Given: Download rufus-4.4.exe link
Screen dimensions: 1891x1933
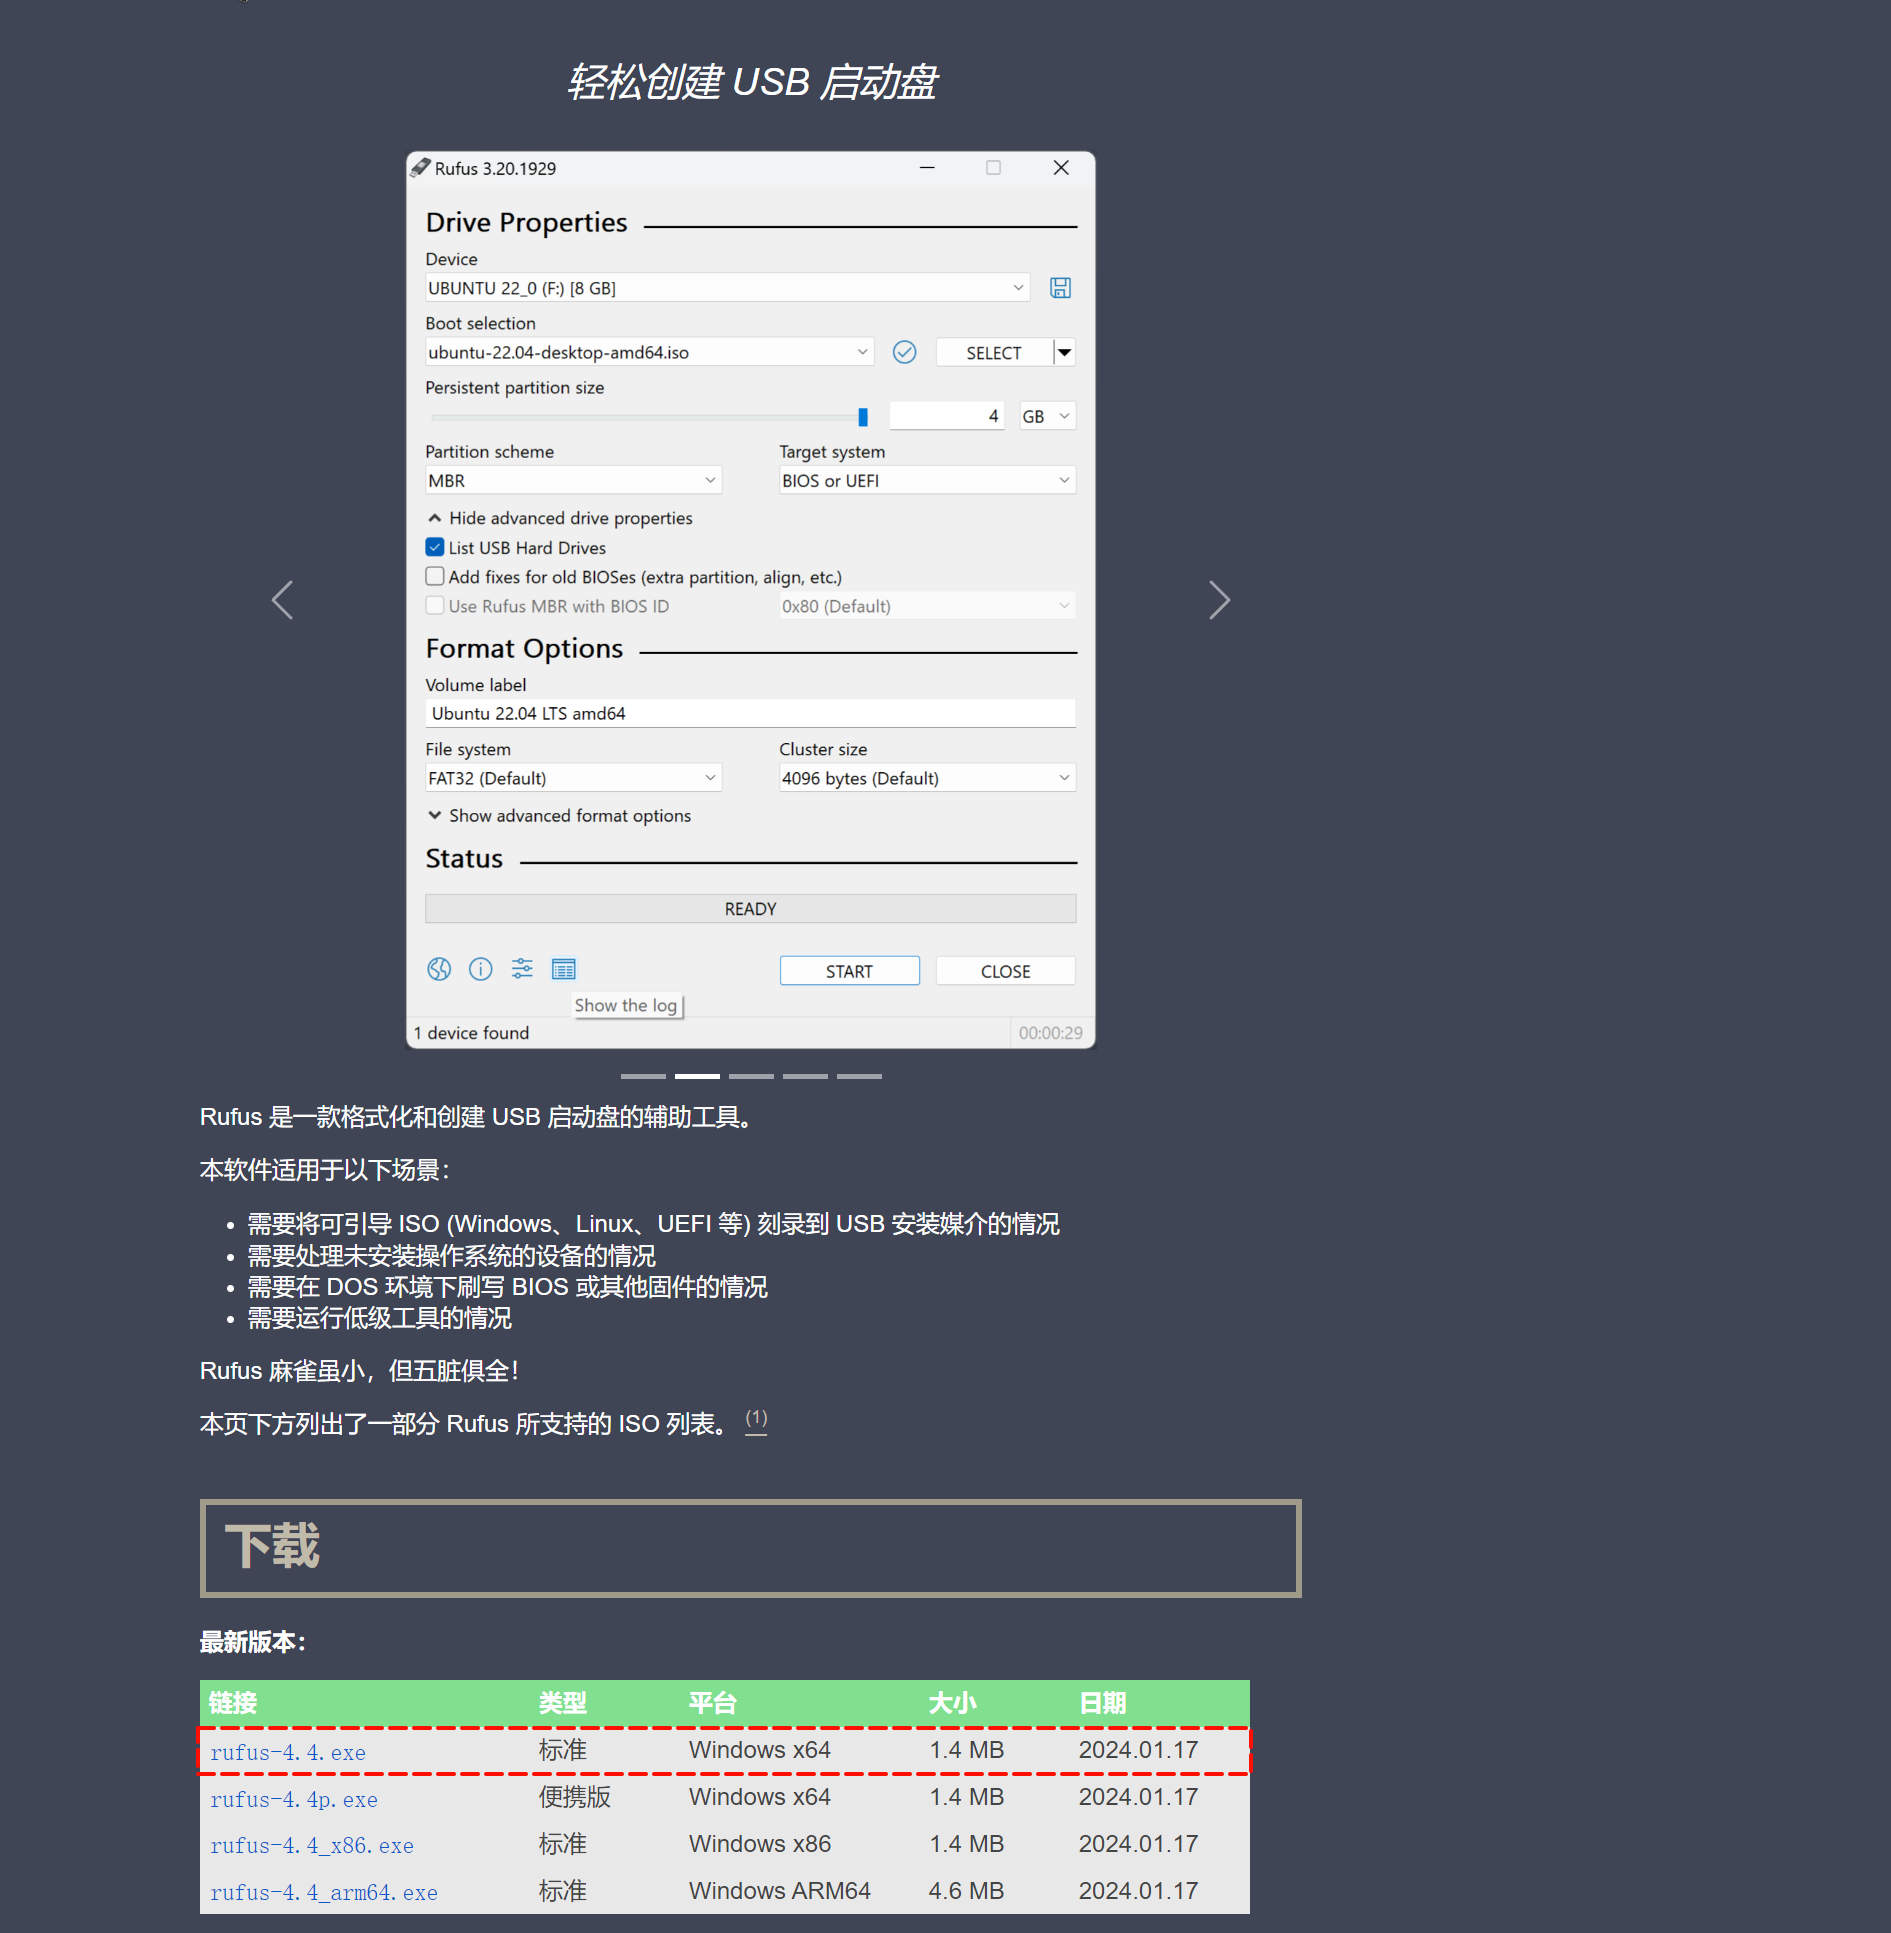Looking at the screenshot, I should click(288, 1752).
